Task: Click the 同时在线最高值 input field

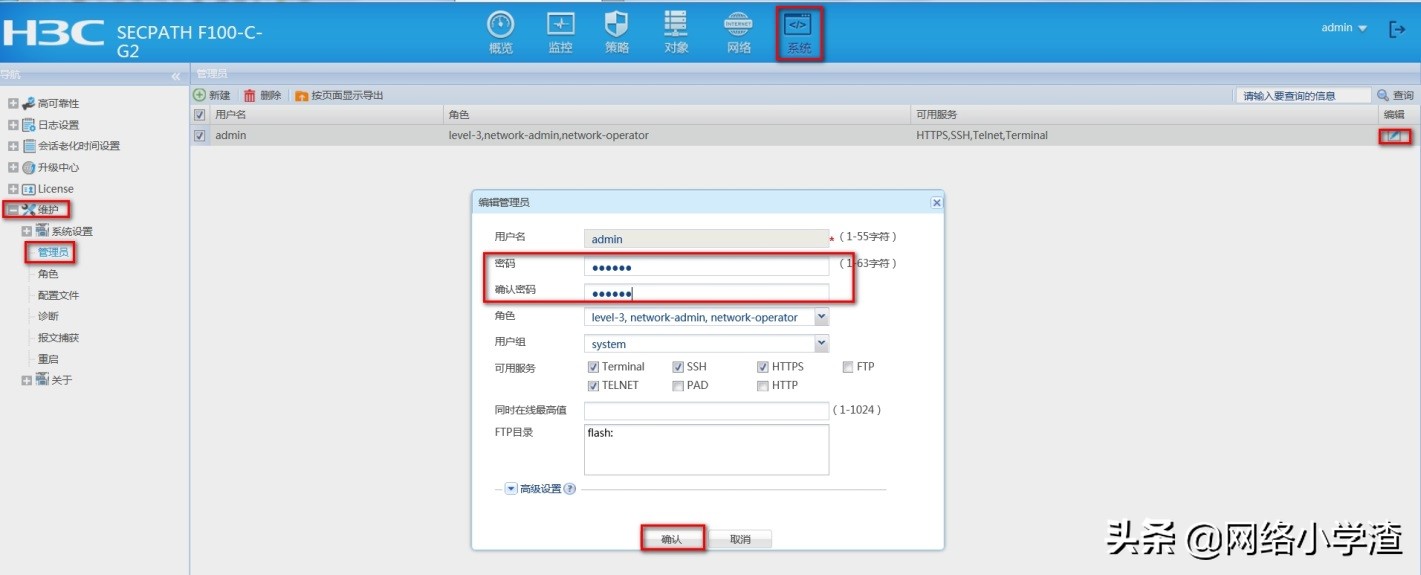Action: pyautogui.click(x=706, y=410)
